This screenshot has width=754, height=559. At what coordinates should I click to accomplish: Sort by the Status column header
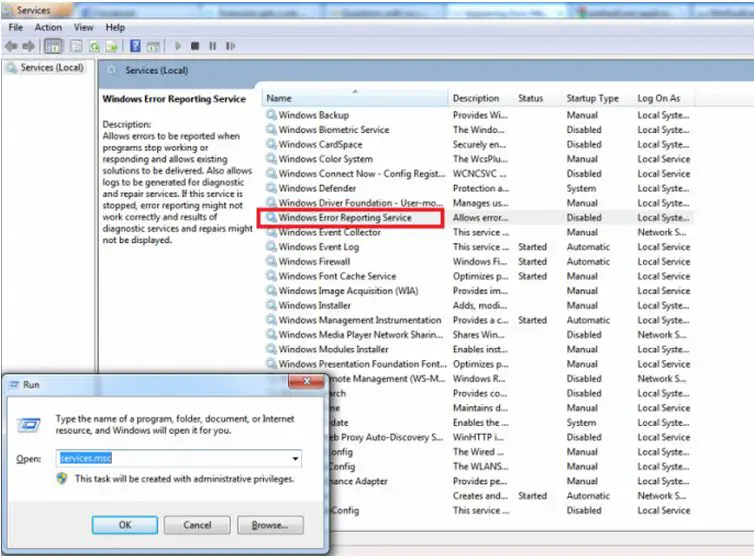tap(539, 98)
